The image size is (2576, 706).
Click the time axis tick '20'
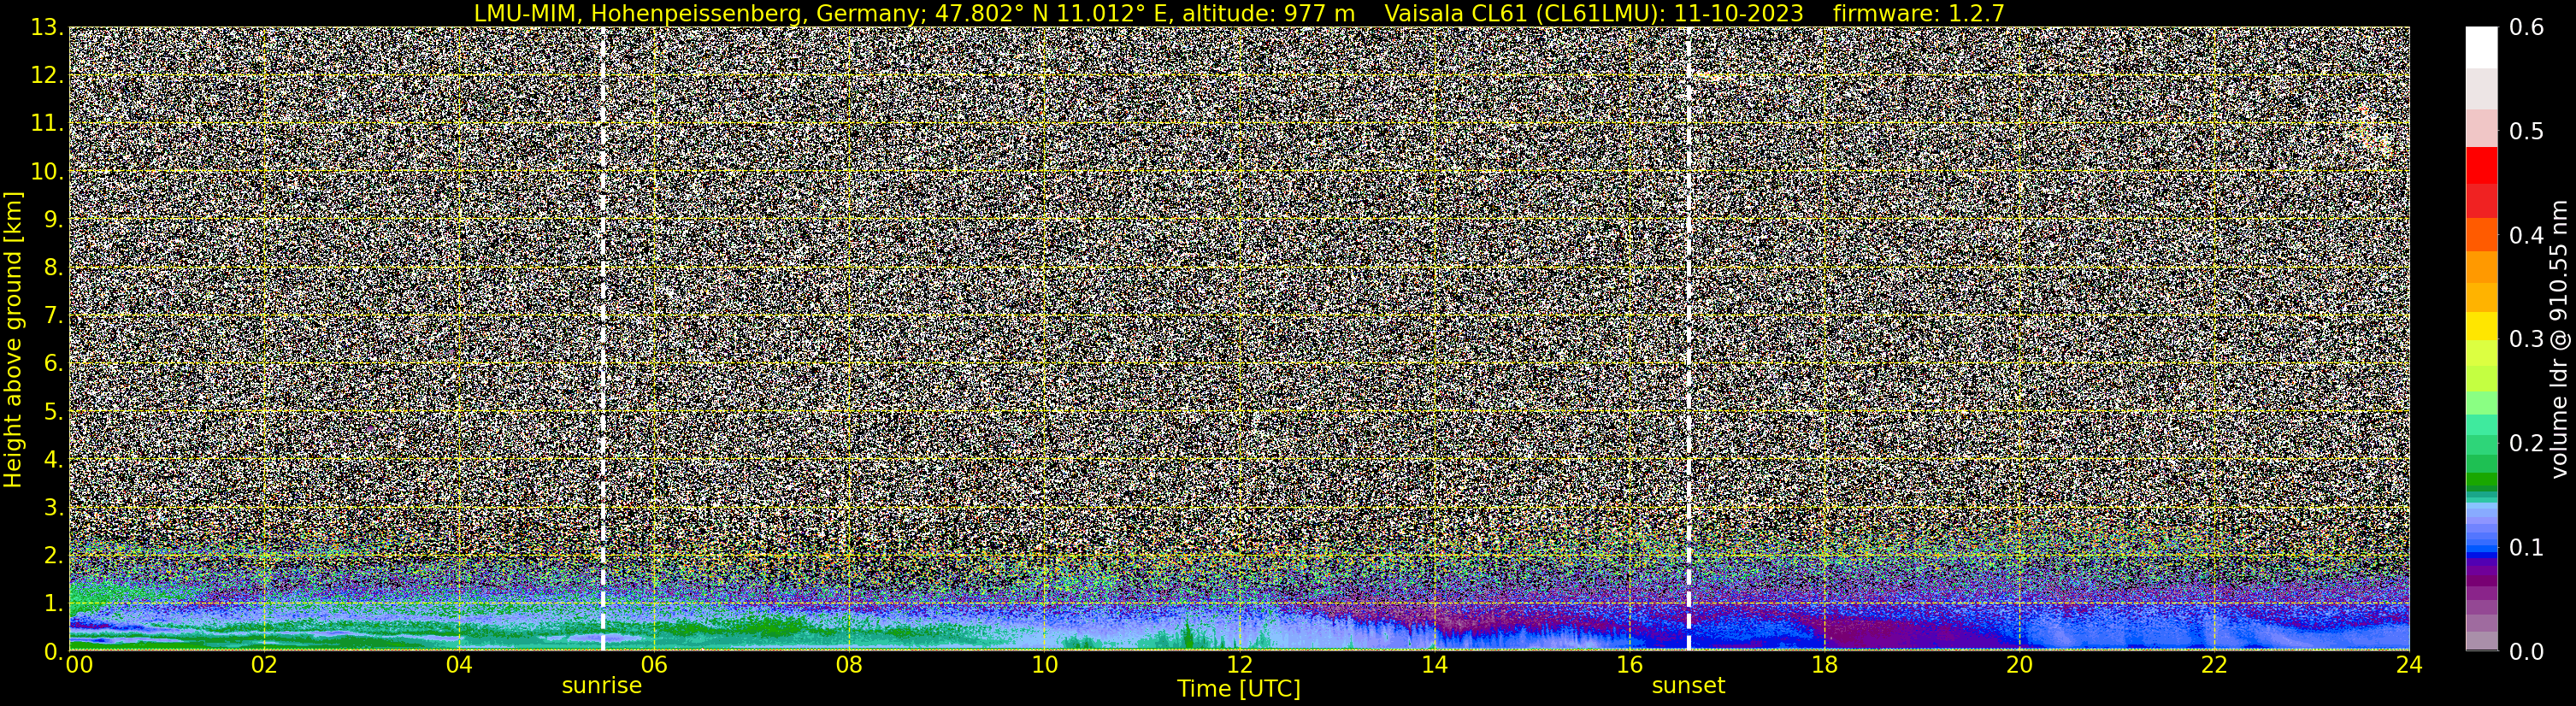[x=2019, y=666]
